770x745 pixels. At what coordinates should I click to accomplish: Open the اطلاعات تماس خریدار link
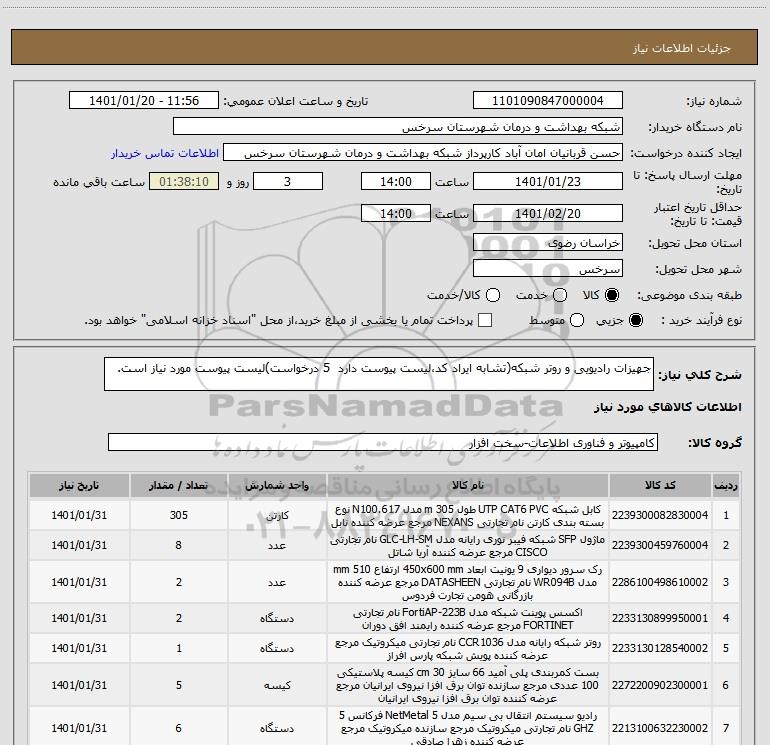click(165, 153)
